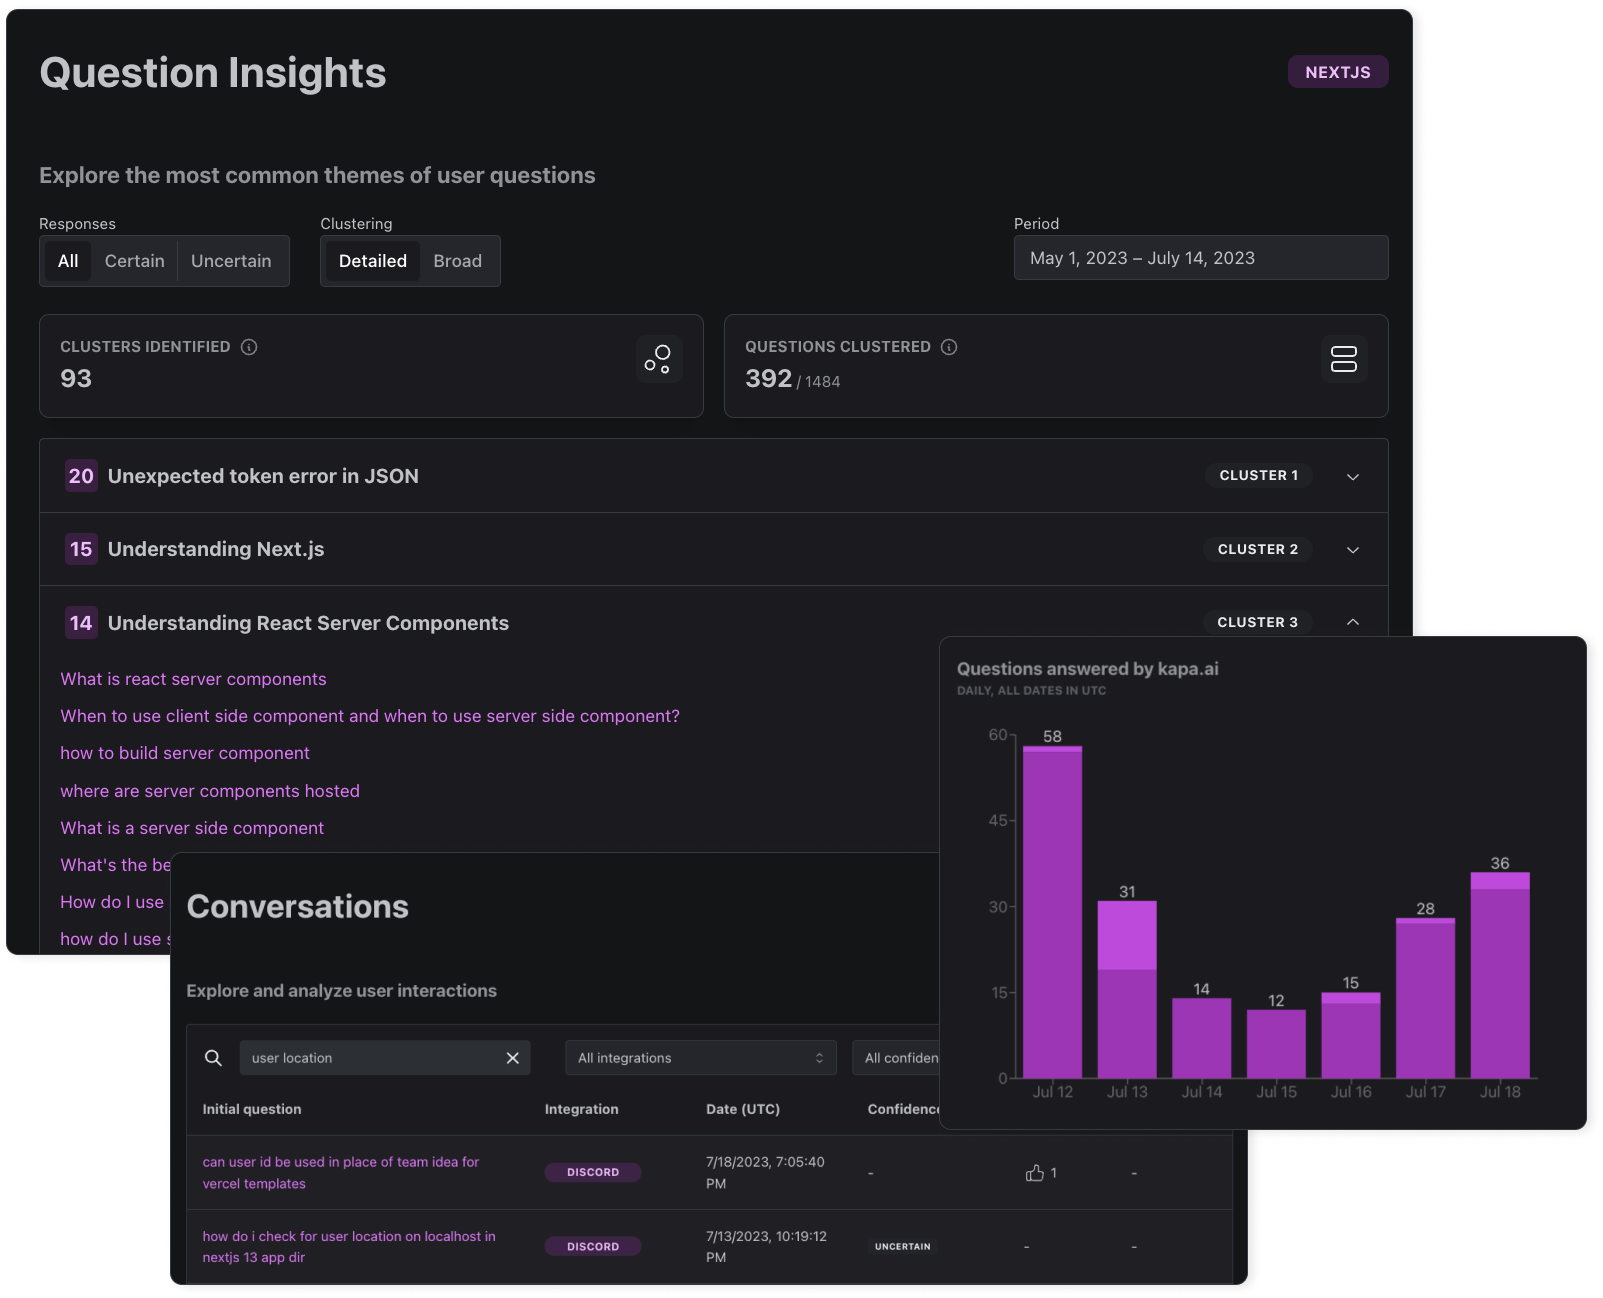Click the UNCERTAIN confidence badge
The height and width of the screenshot is (1298, 1603).
902,1246
